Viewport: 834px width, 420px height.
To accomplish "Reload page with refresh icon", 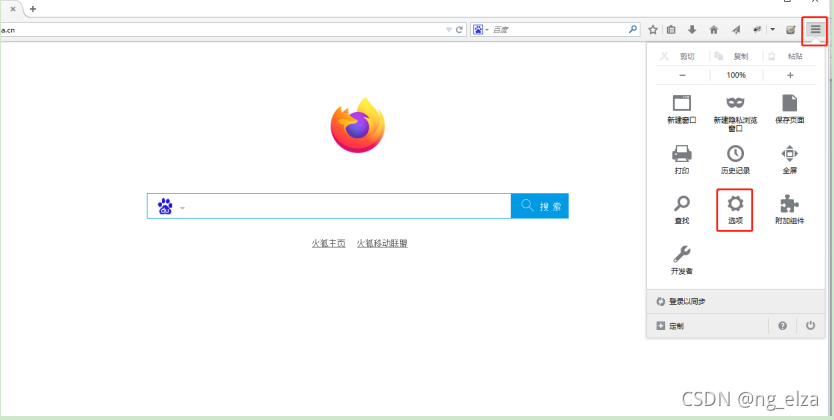I will (x=460, y=30).
